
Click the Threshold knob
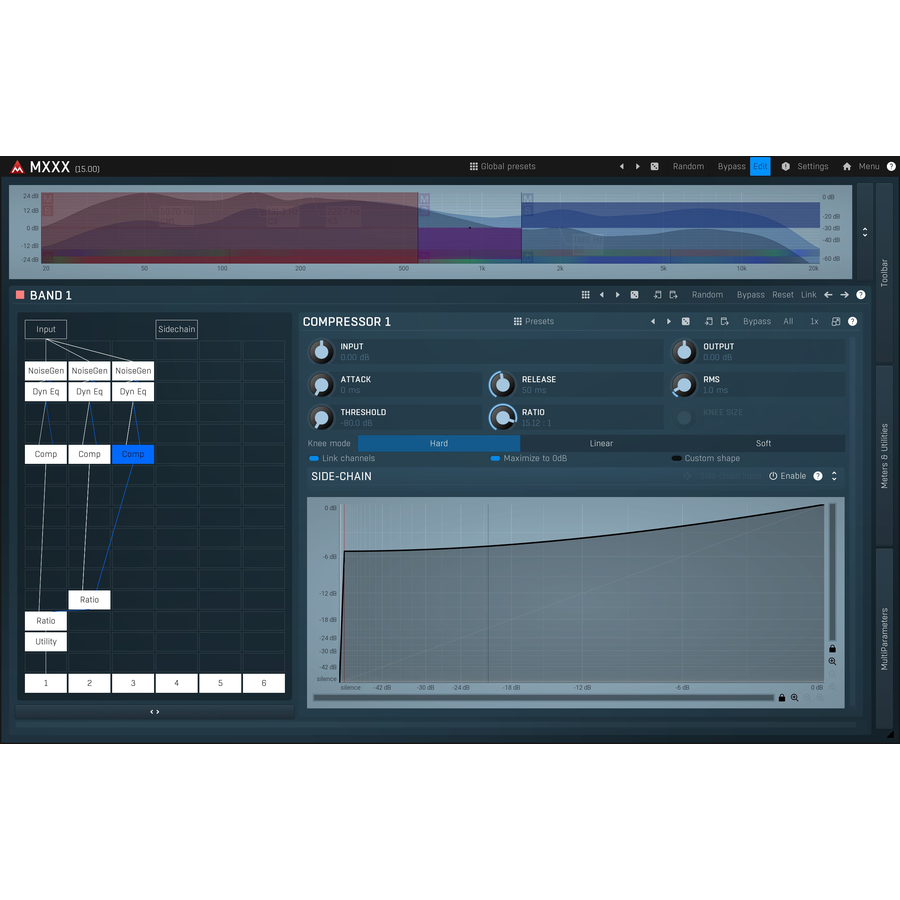click(x=321, y=417)
